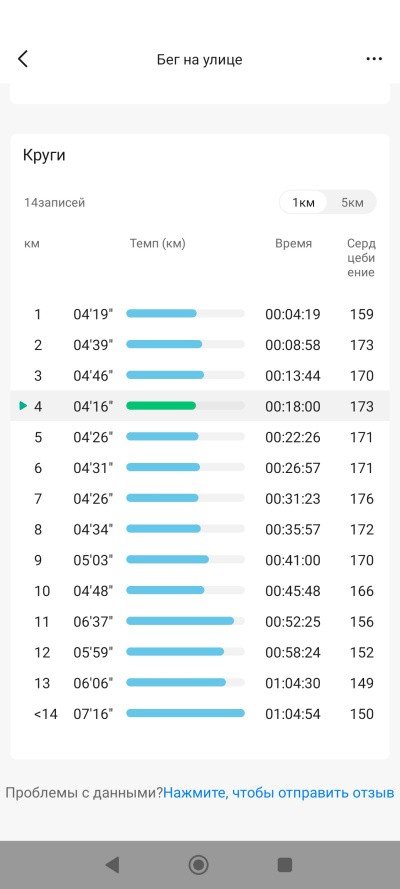400x889 pixels.
Task: Tap the Время column header
Action: 293,244
